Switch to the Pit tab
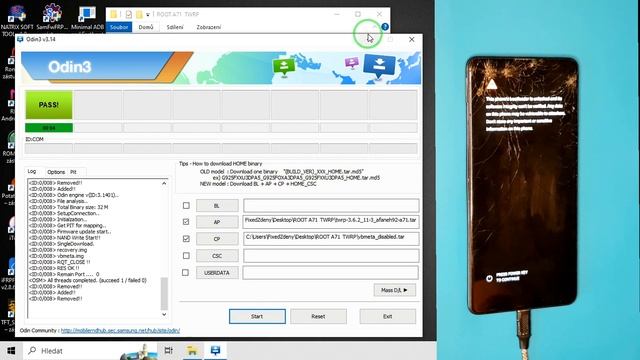The width and height of the screenshot is (640, 360). (73, 172)
